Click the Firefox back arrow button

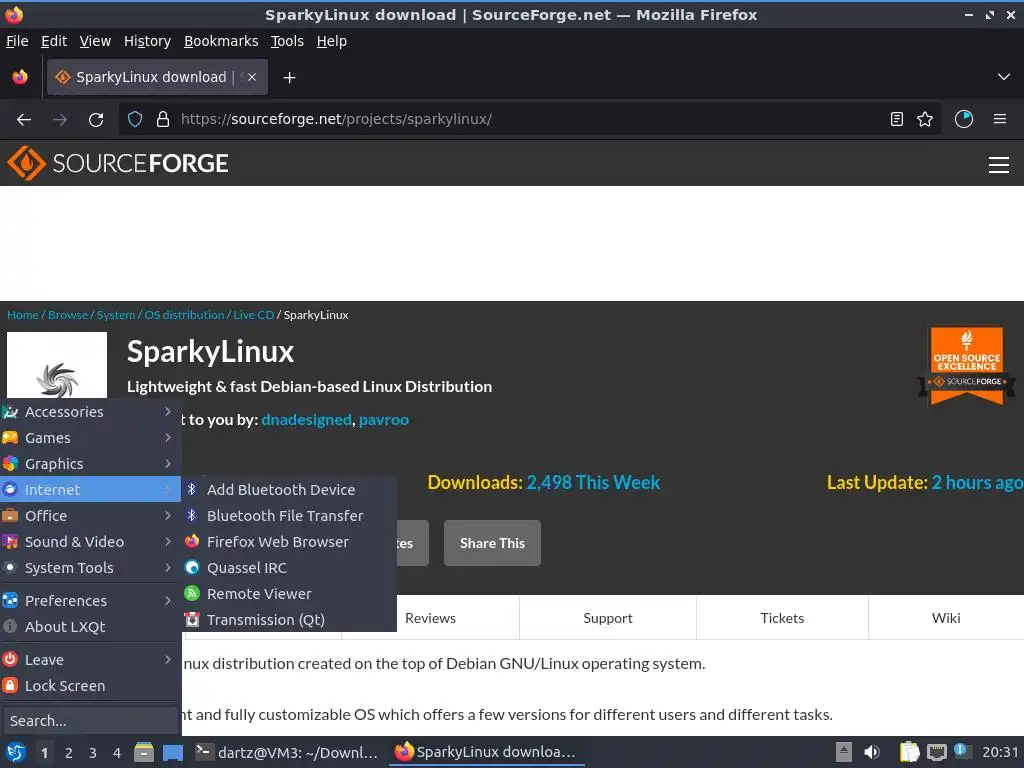point(24,120)
